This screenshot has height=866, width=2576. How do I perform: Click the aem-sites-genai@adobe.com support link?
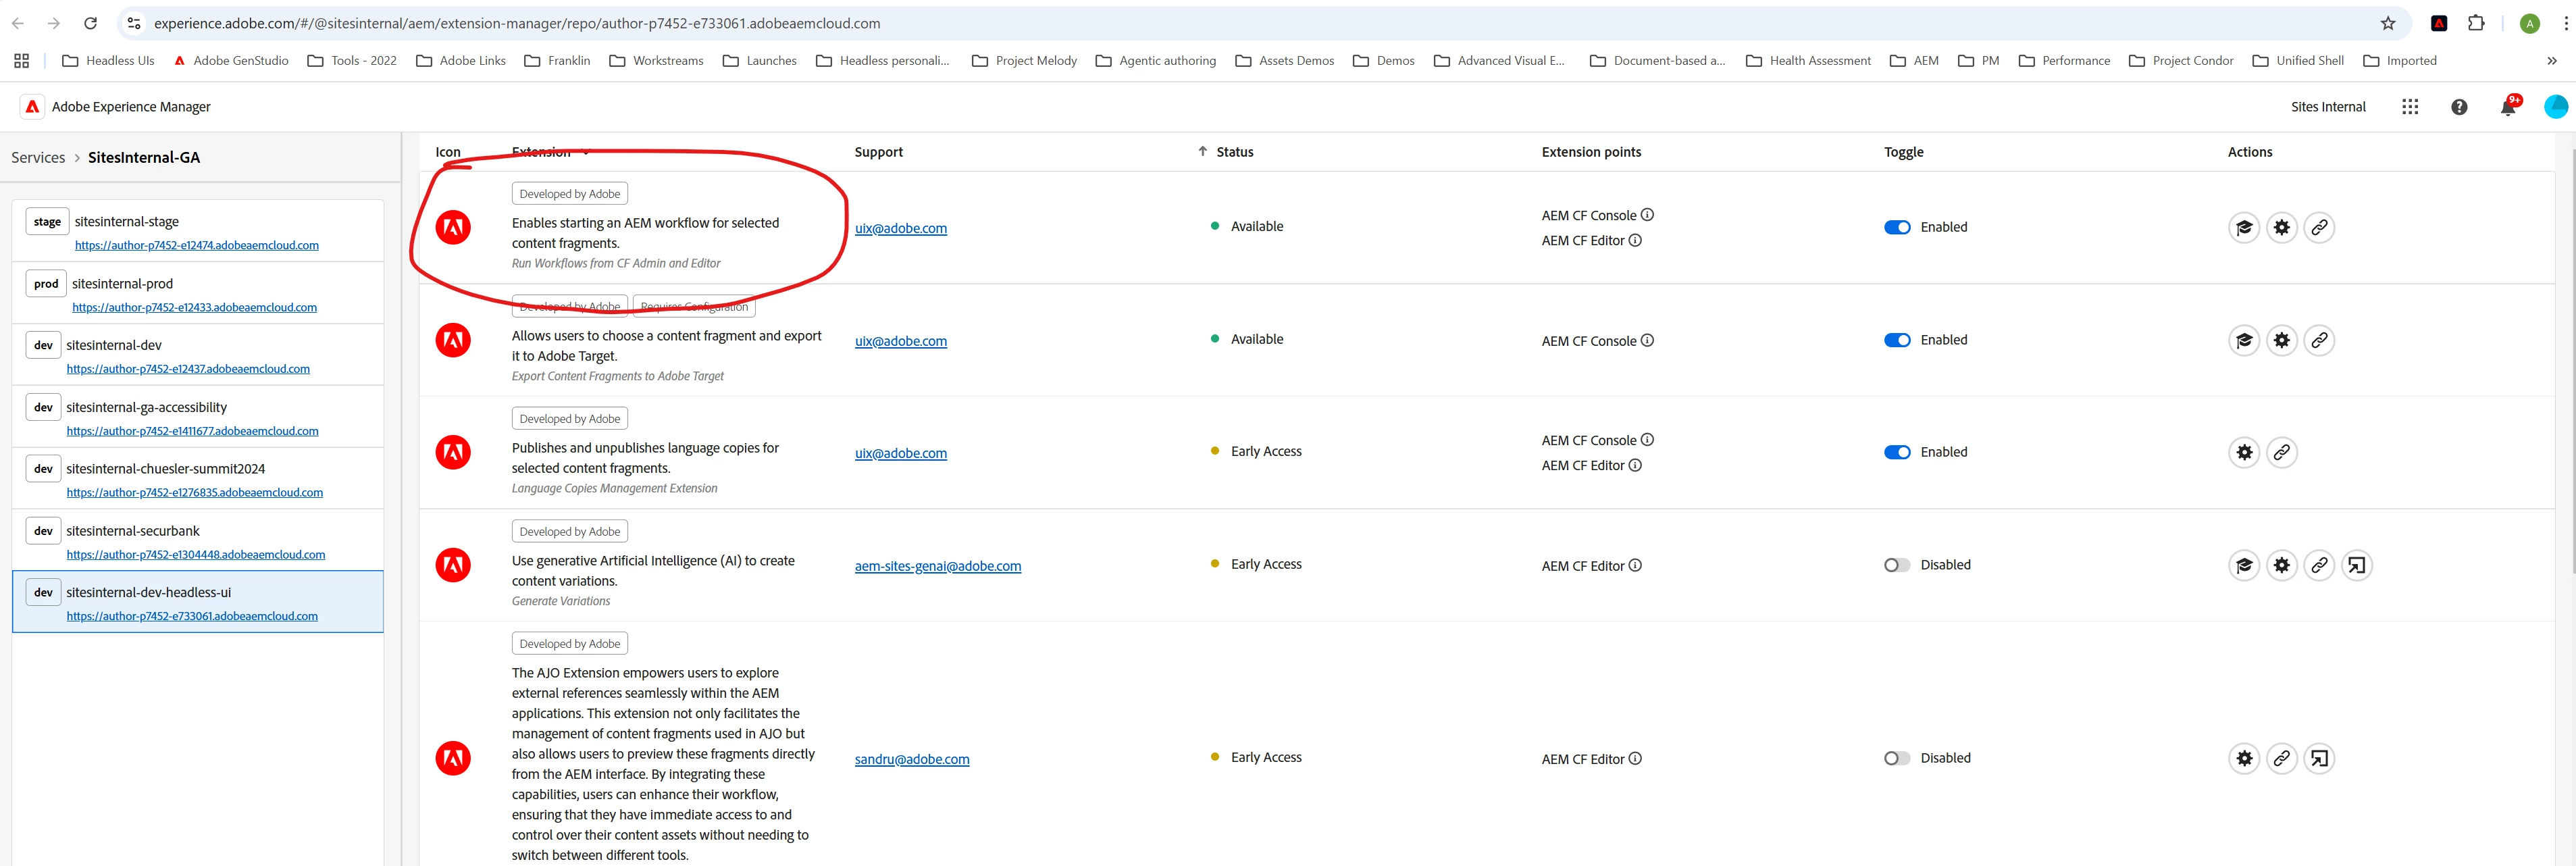937,567
